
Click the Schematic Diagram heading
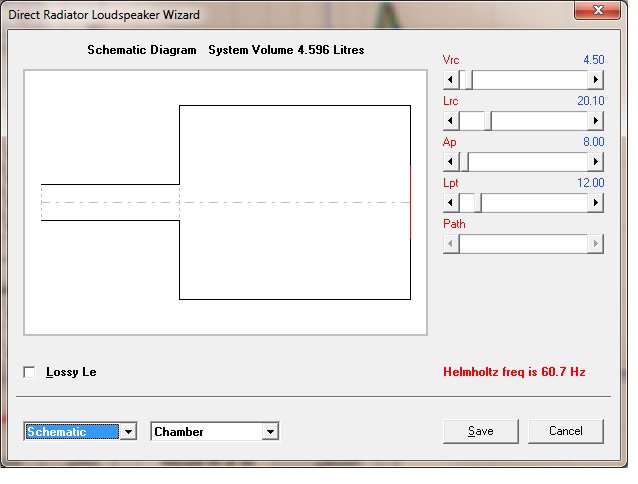click(142, 50)
